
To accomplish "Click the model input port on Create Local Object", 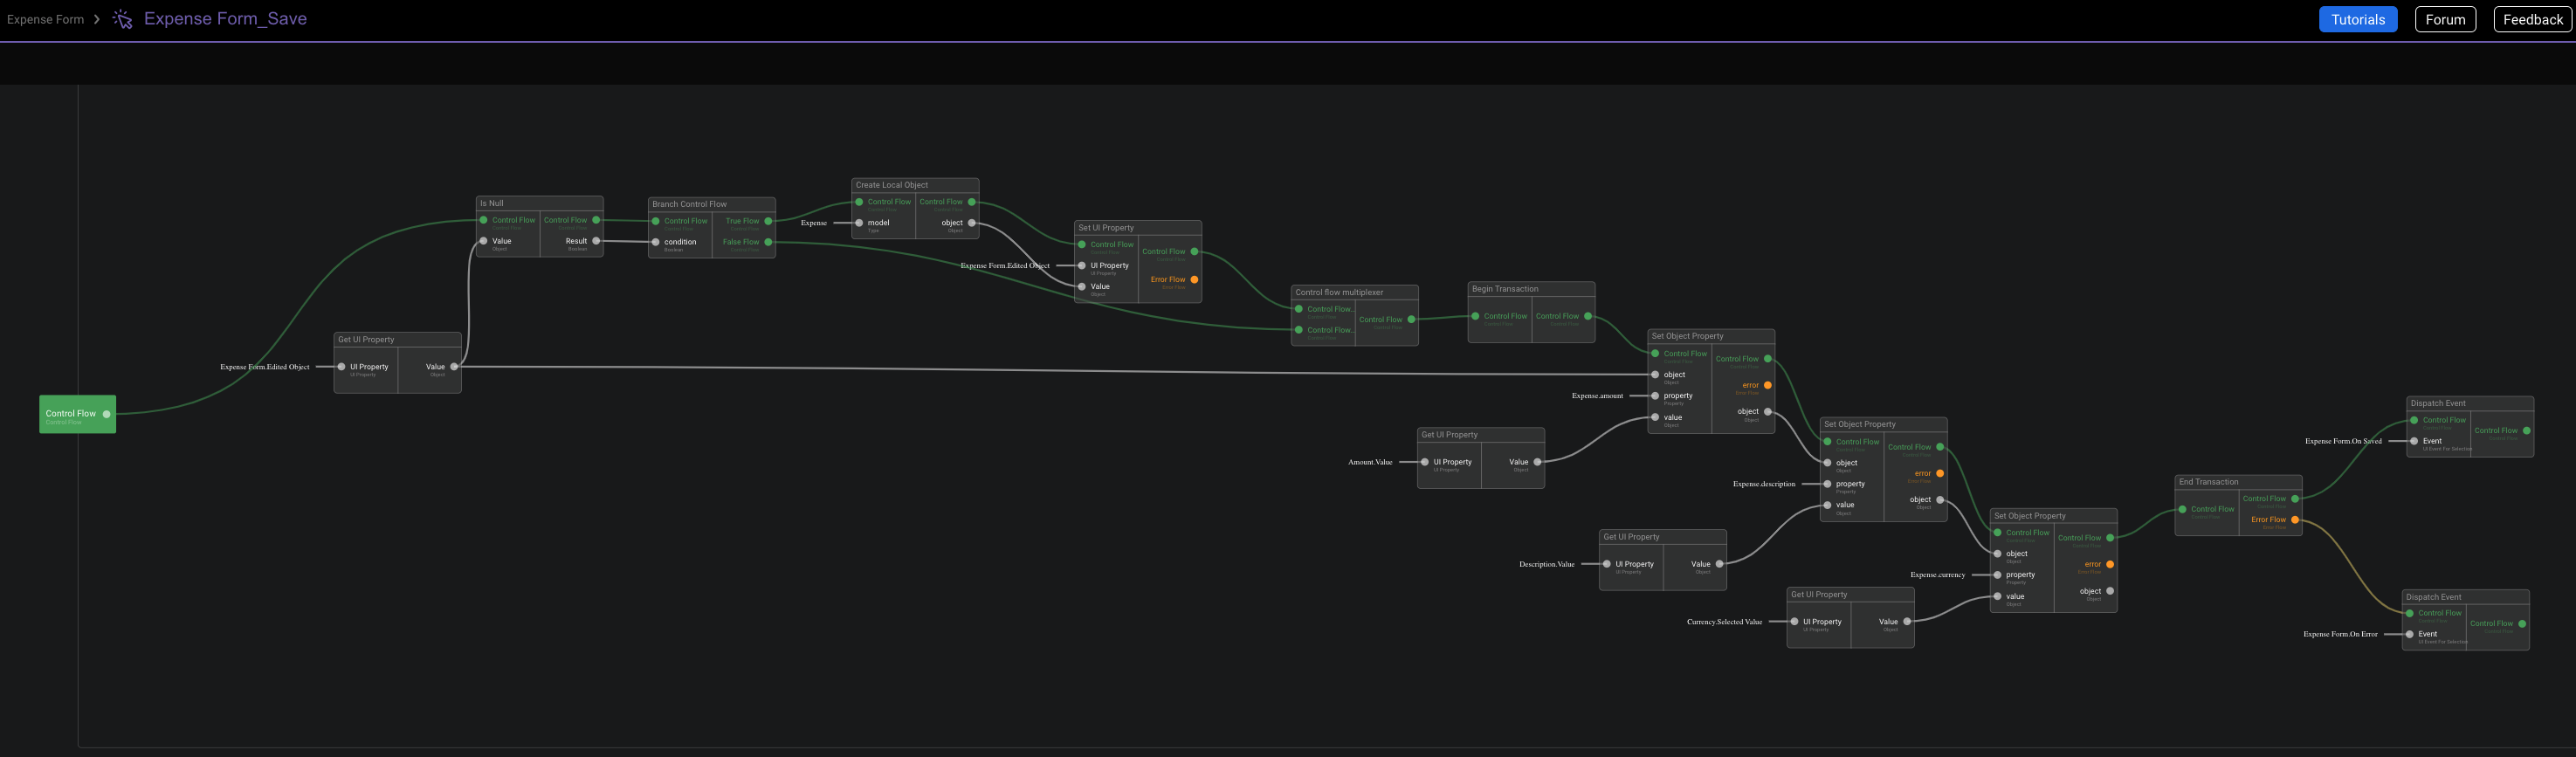I will 859,223.
